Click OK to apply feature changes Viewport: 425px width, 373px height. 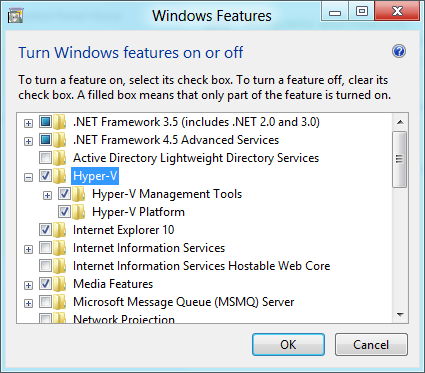click(288, 344)
